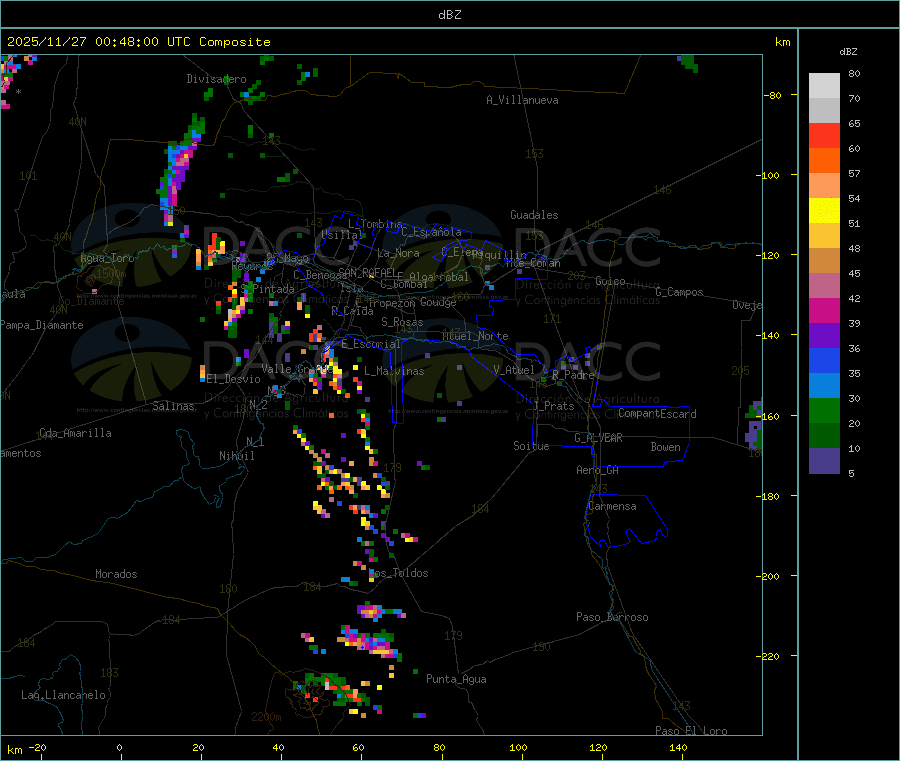Click the SAN_RAFAEL city label
Screen dimensions: 900x761
click(x=366, y=272)
